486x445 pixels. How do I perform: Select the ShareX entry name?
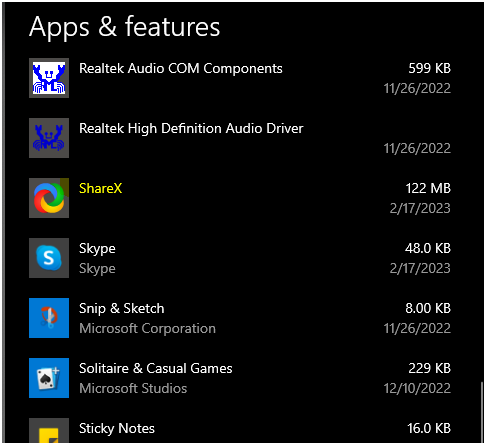click(100, 189)
